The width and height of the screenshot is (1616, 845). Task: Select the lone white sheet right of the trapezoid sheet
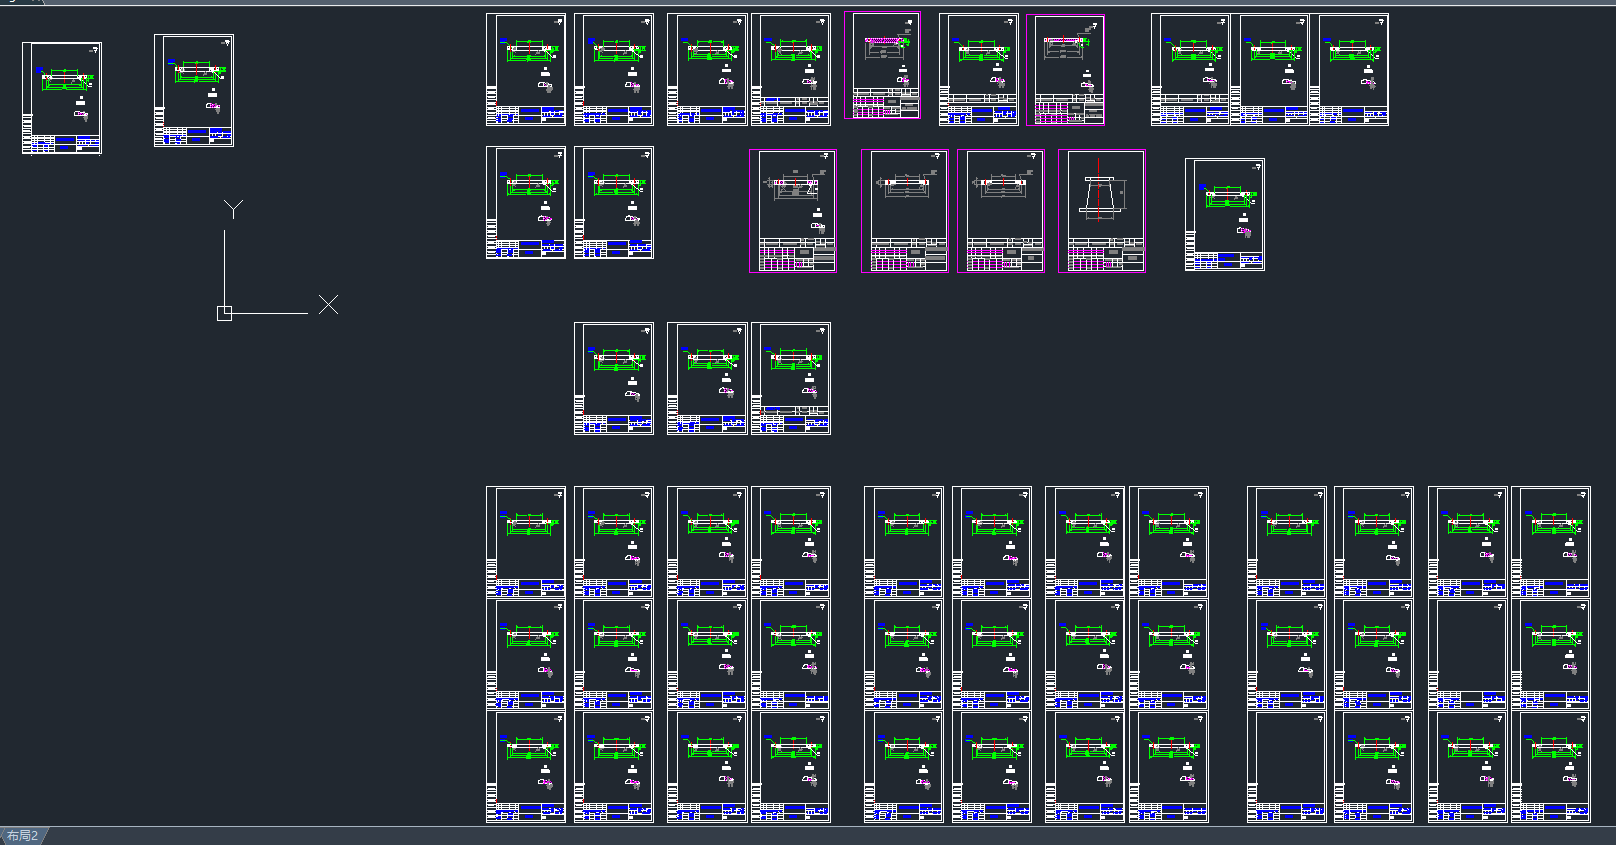[x=1225, y=214]
